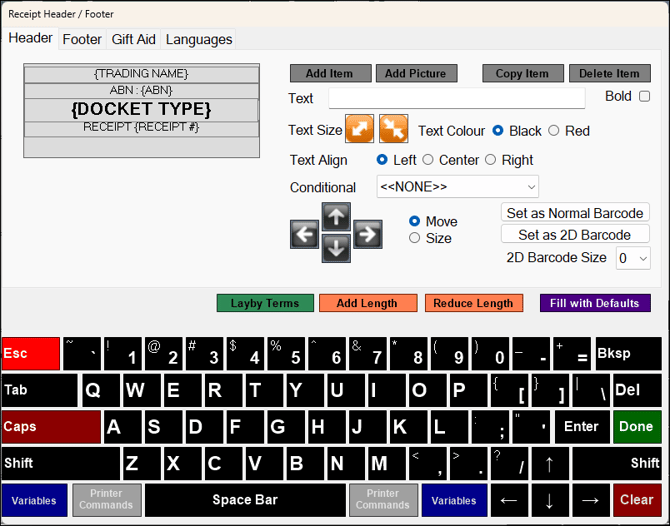Tap the keyboard up arrow key beside Shift
The image size is (670, 526).
click(x=550, y=464)
